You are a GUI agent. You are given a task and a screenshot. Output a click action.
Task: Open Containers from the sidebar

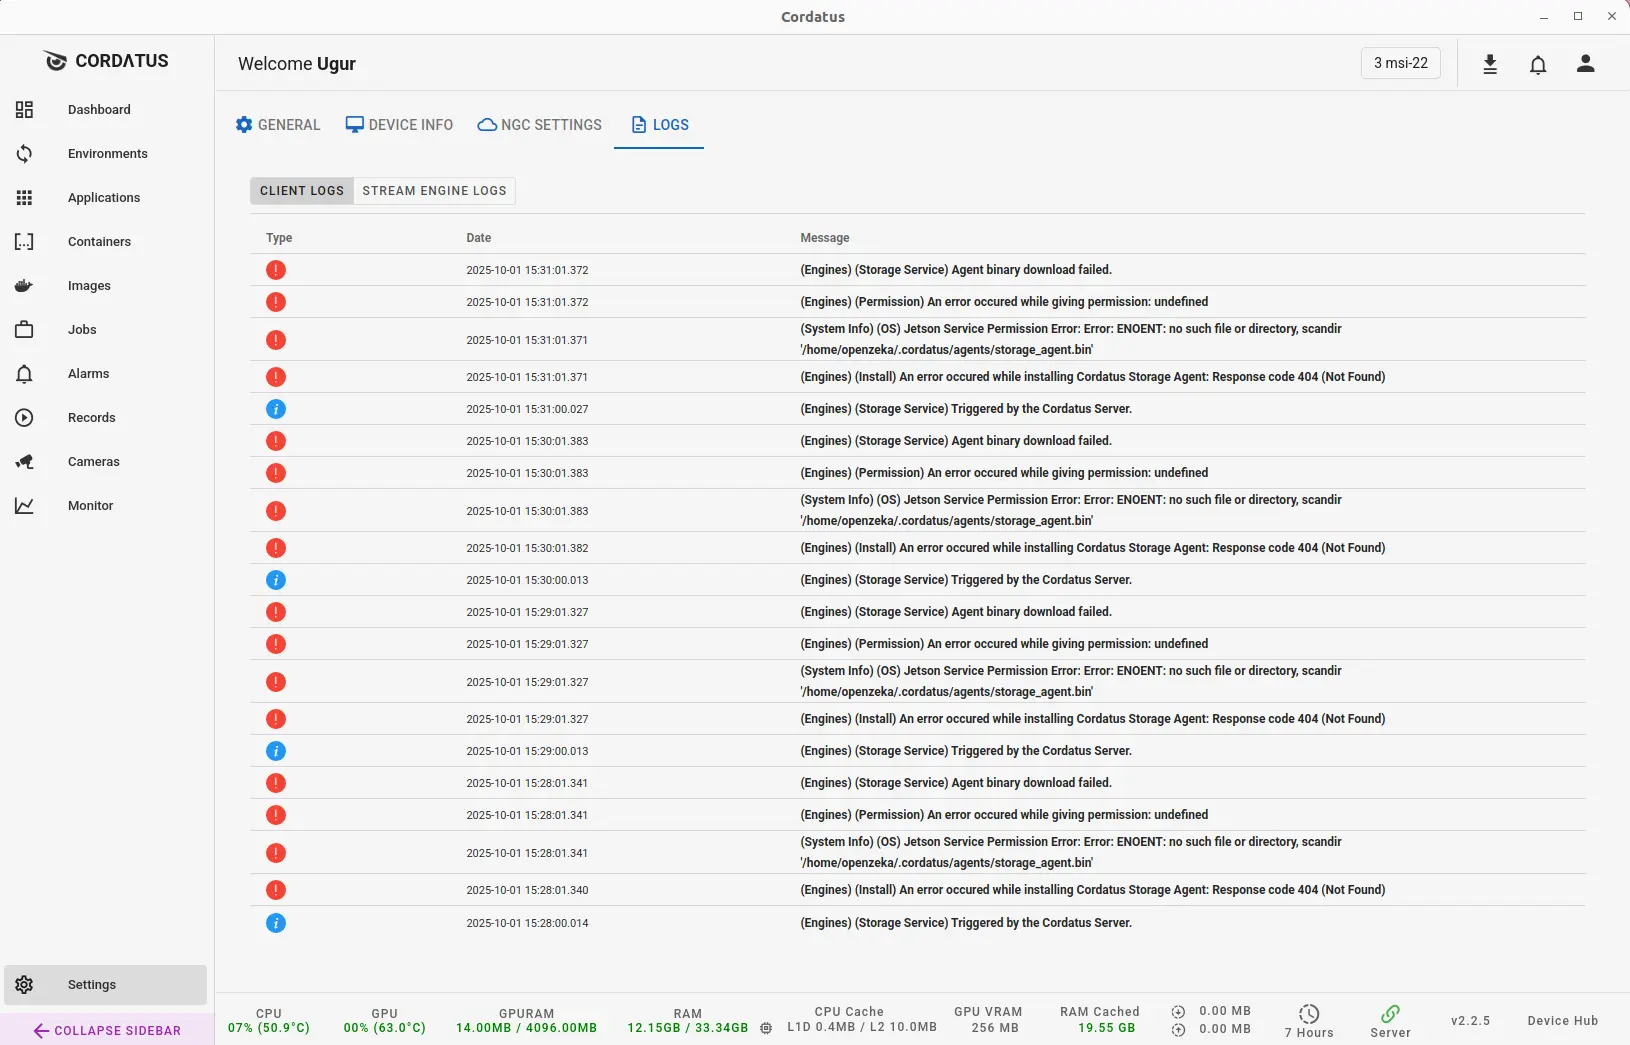pos(99,242)
